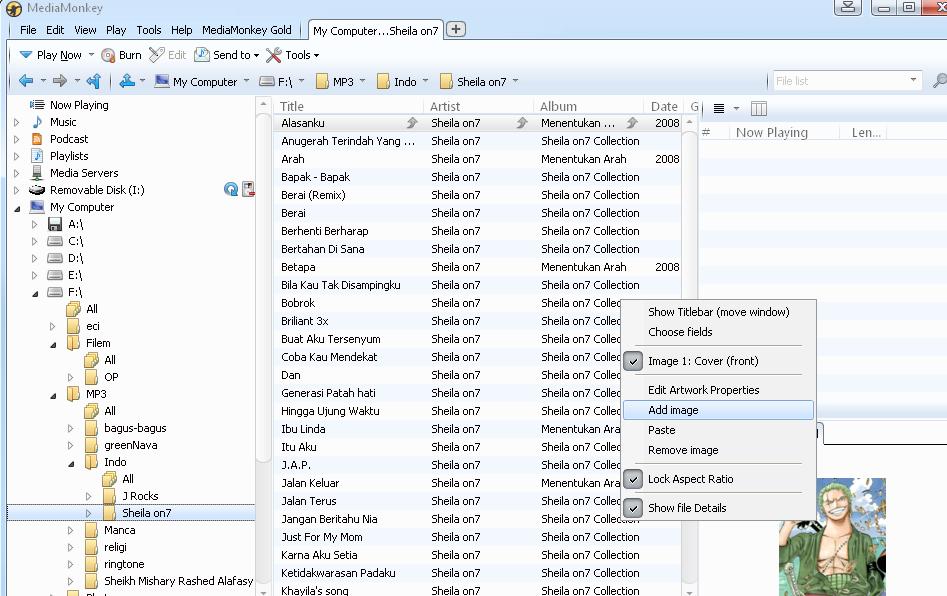Select the track titled Betapa
This screenshot has width=947, height=596.
(x=298, y=267)
